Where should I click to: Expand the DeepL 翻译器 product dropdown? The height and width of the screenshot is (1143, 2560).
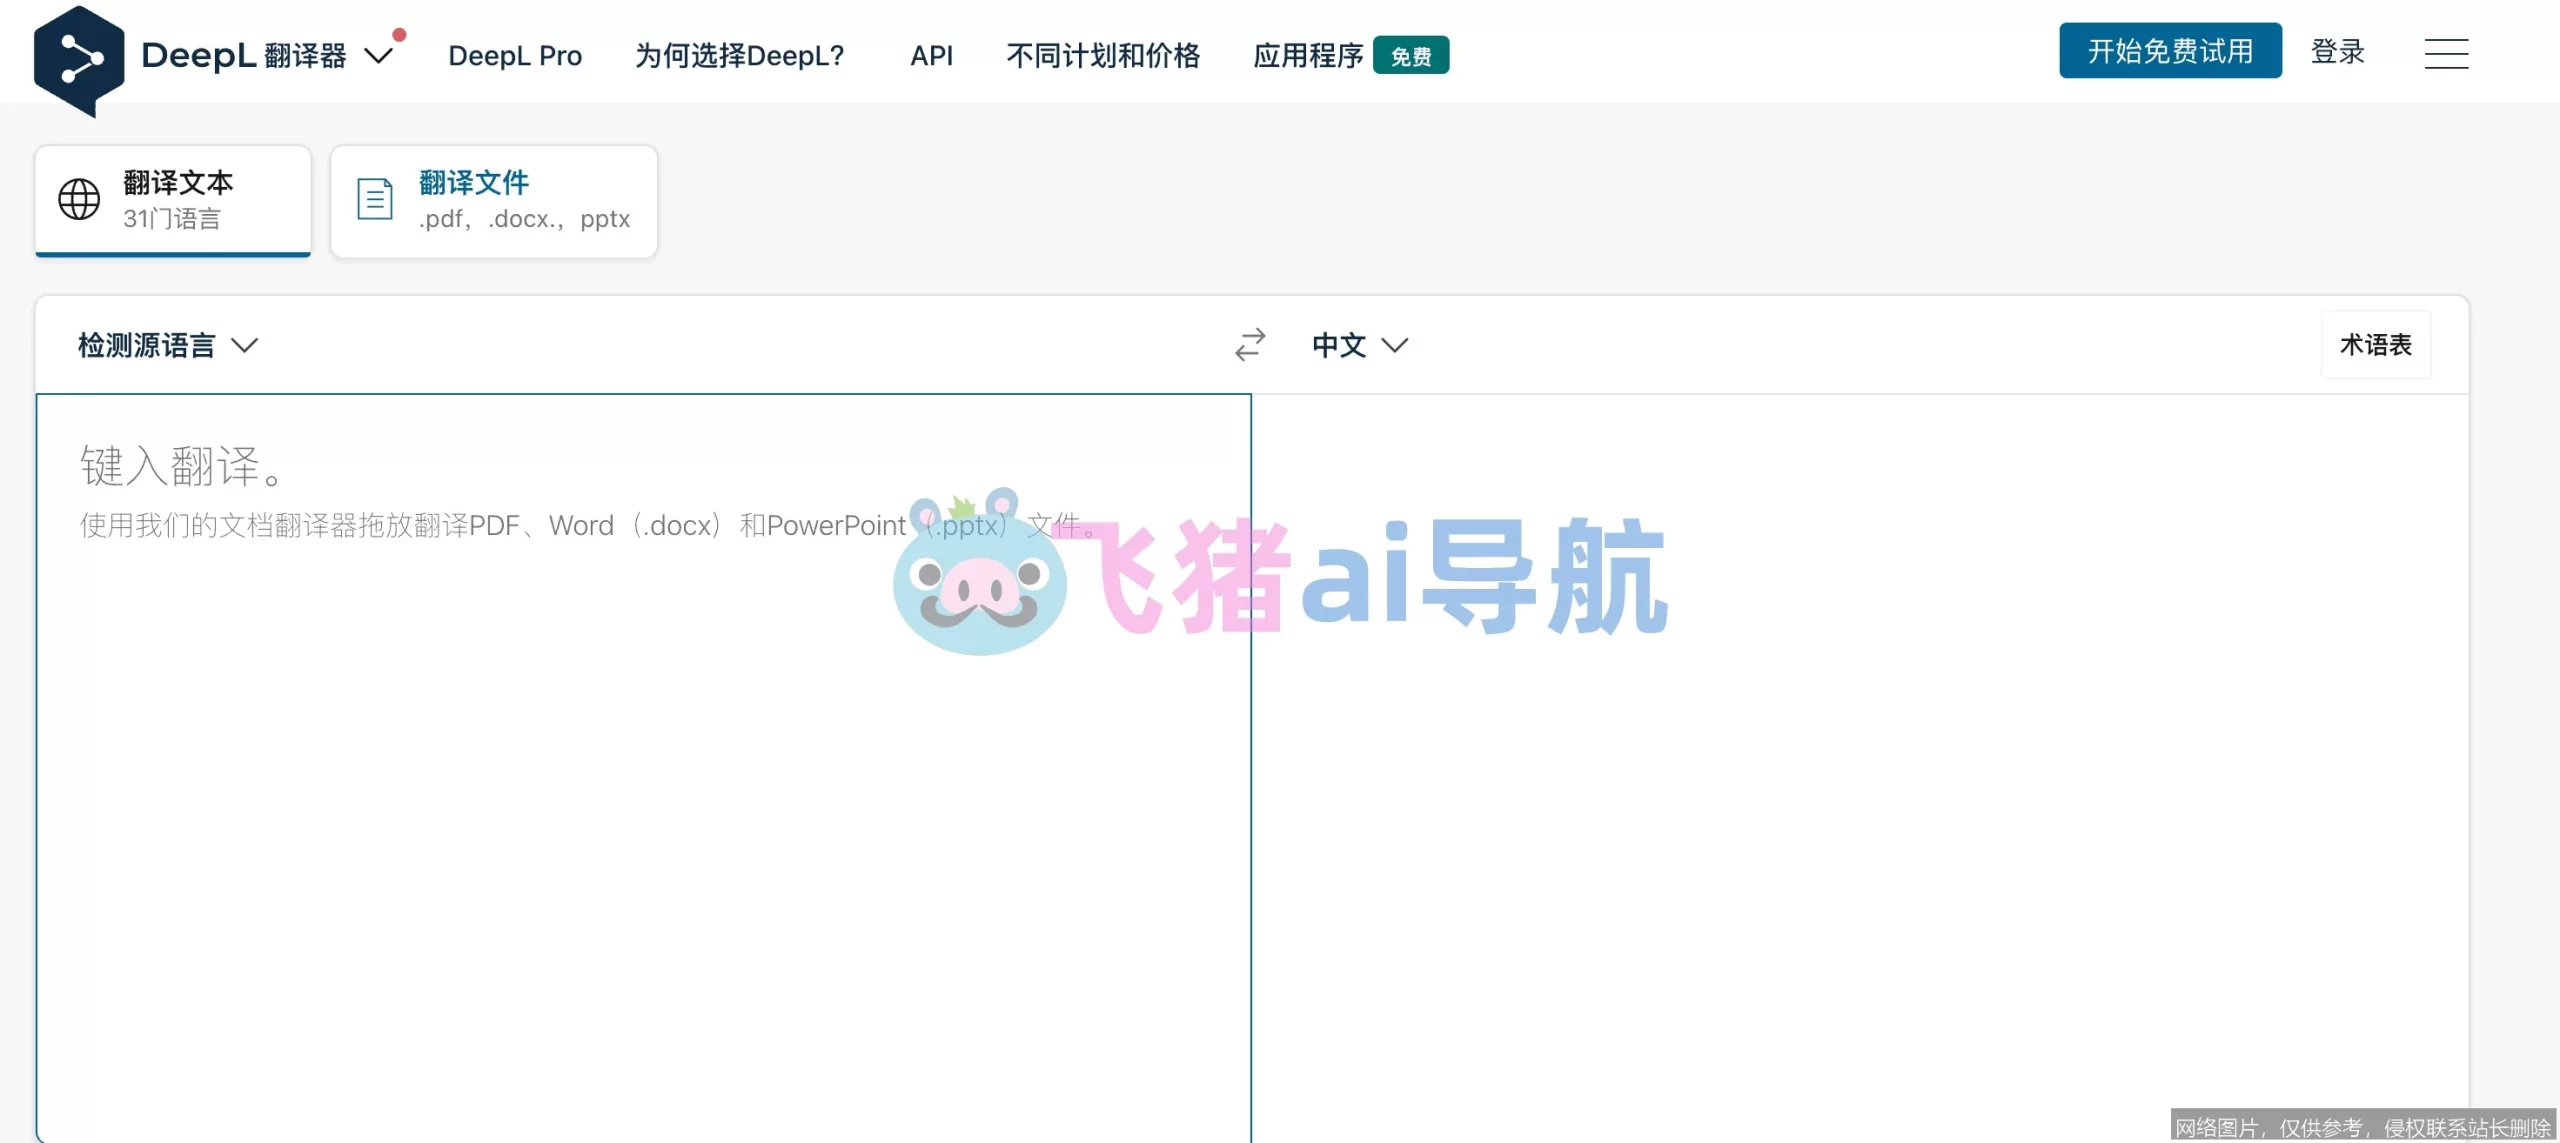[378, 55]
